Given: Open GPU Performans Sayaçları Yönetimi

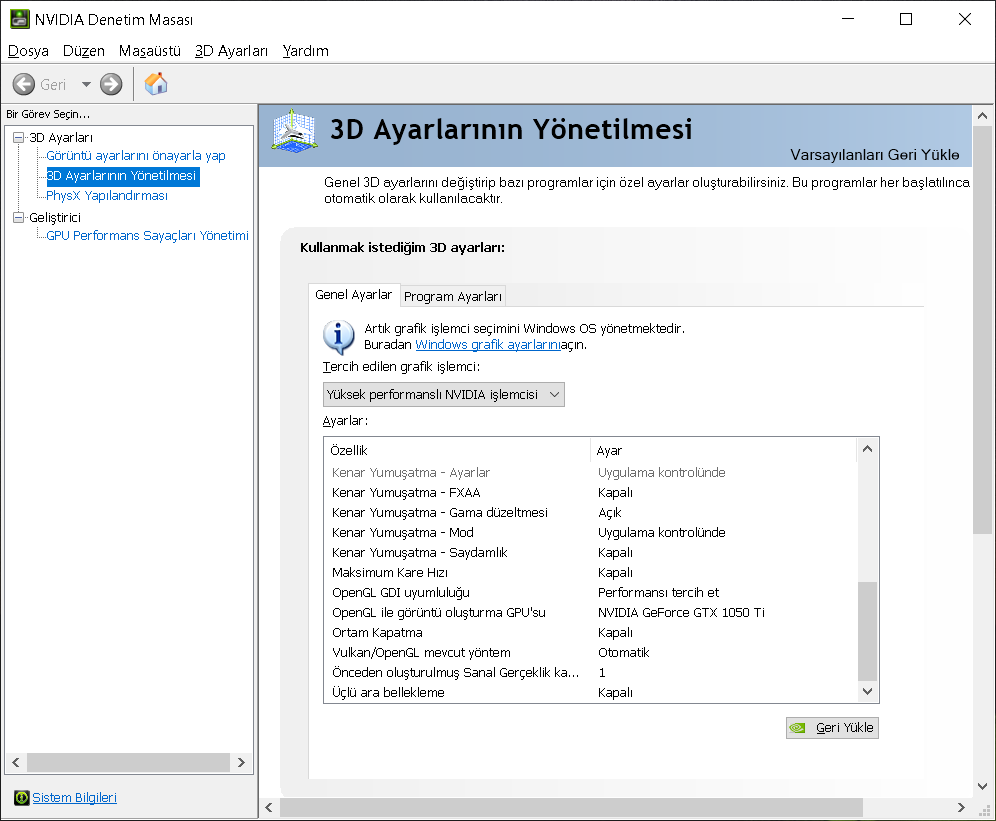Looking at the screenshot, I should (147, 236).
